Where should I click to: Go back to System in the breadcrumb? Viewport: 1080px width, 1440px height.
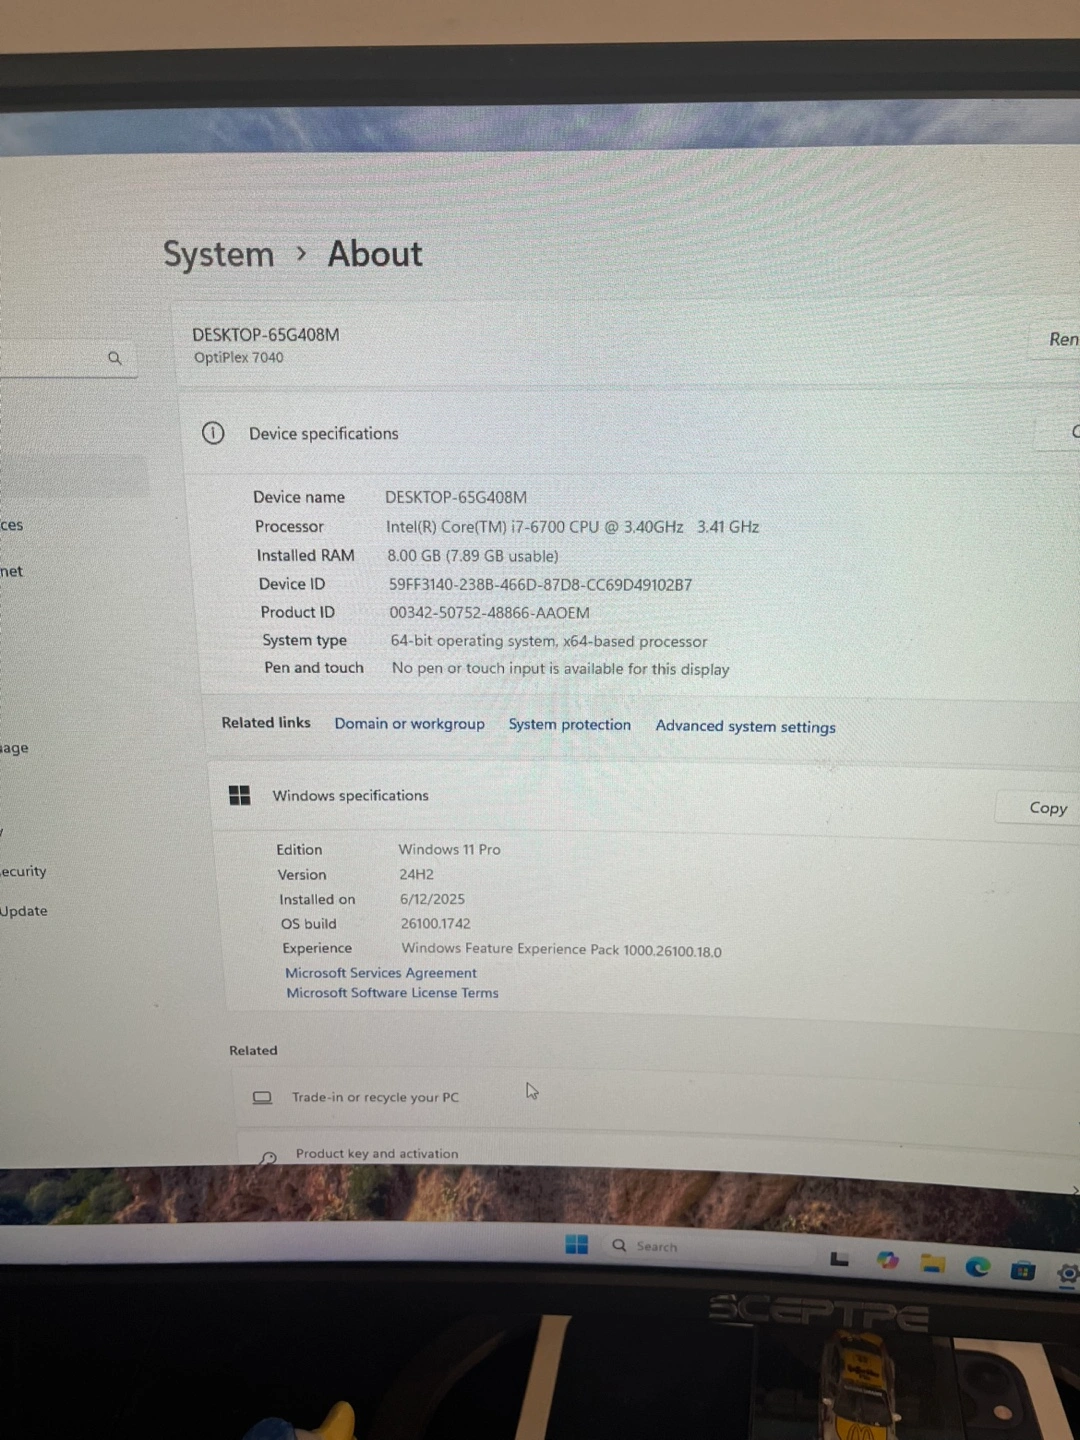218,254
